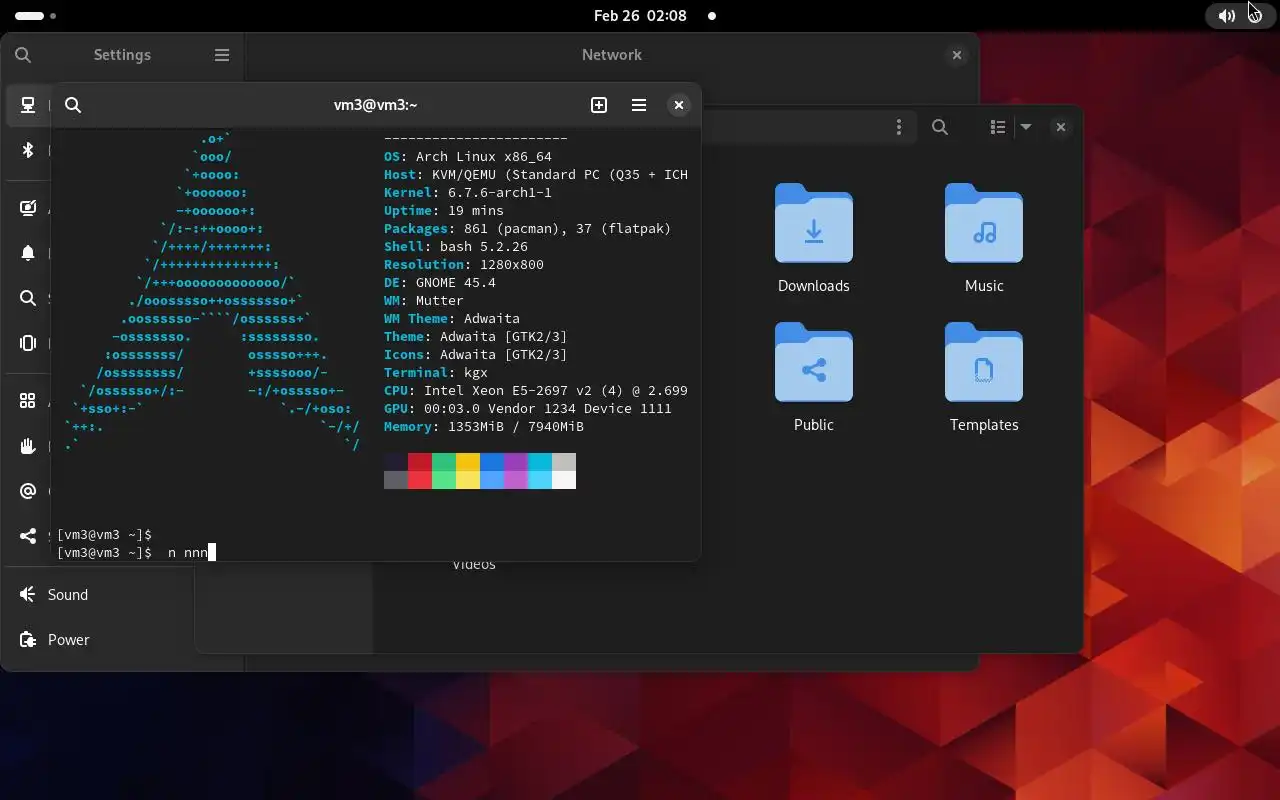The image size is (1280, 800).
Task: Click the 'Kernel: 6.7.6-arch1-1' line
Action: pos(468,193)
